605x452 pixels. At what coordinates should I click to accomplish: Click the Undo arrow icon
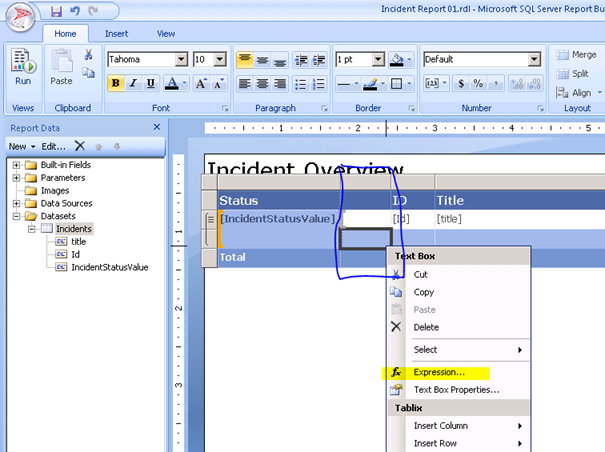click(74, 11)
